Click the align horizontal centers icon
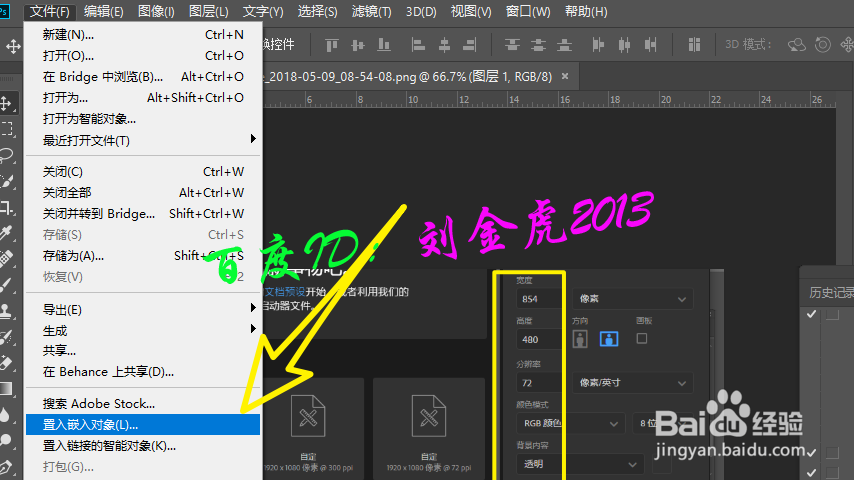This screenshot has height=480, width=854. [444, 45]
